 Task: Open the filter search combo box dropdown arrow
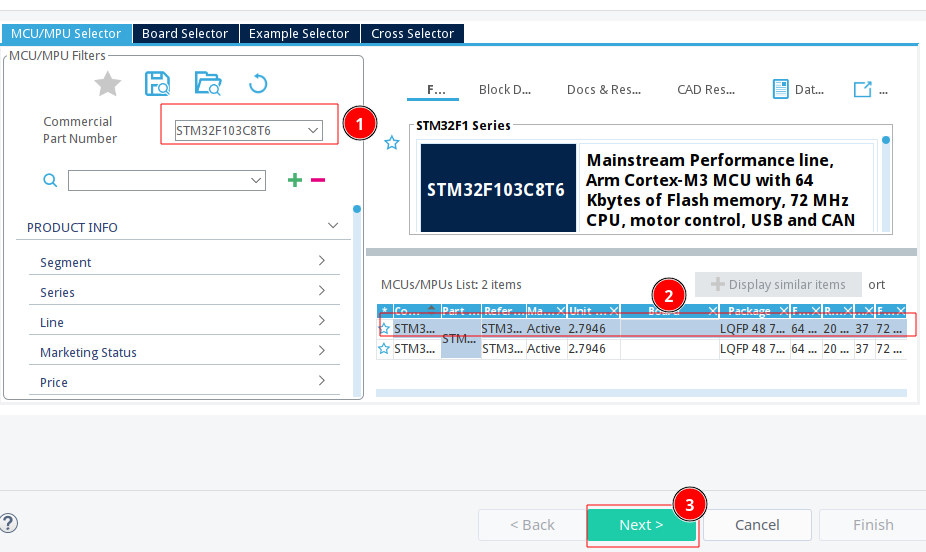[256, 181]
